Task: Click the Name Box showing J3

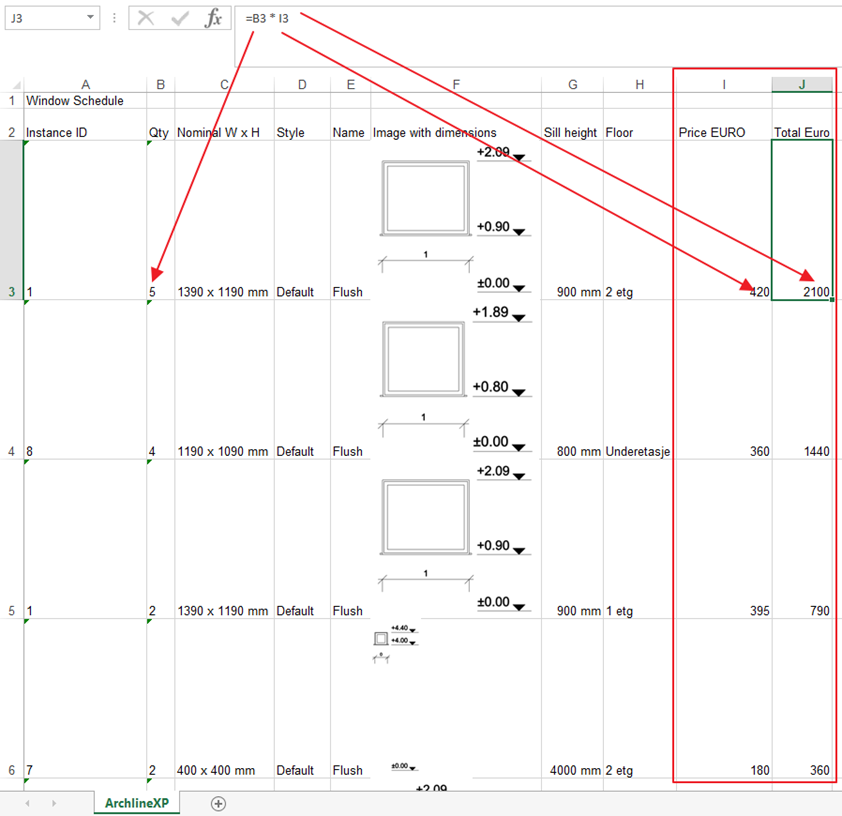Action: coord(45,19)
